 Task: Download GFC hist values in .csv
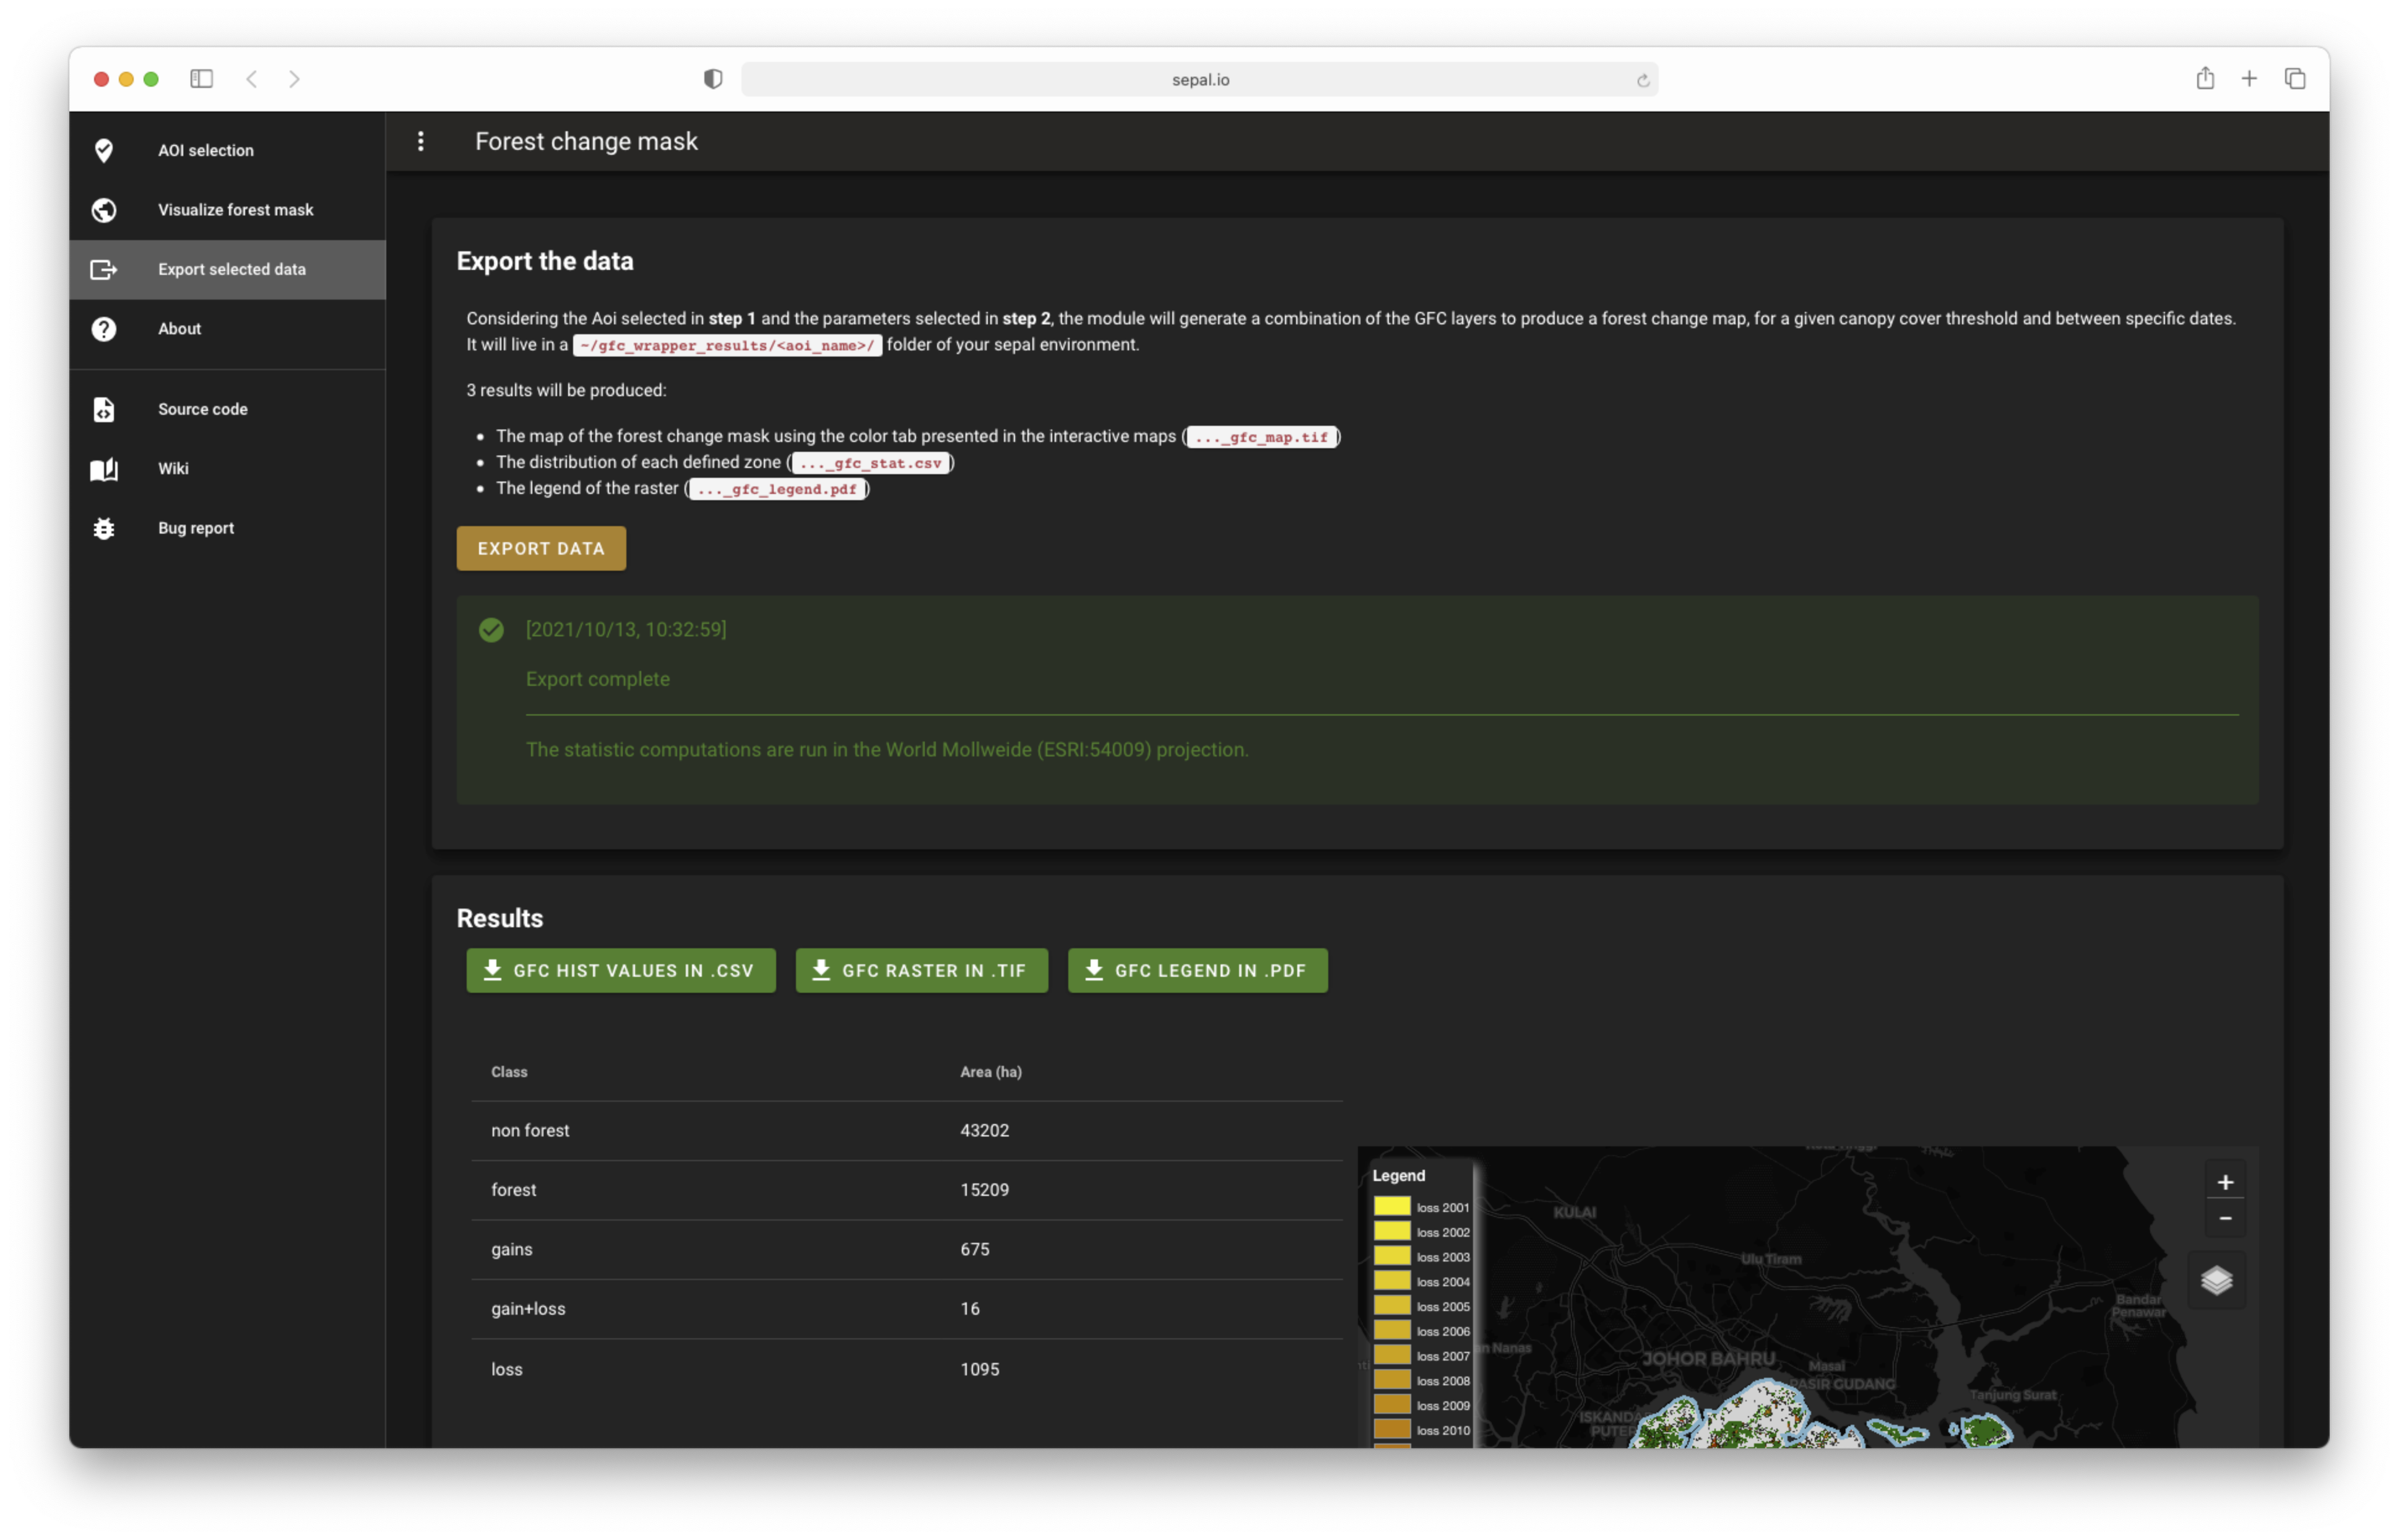point(620,970)
